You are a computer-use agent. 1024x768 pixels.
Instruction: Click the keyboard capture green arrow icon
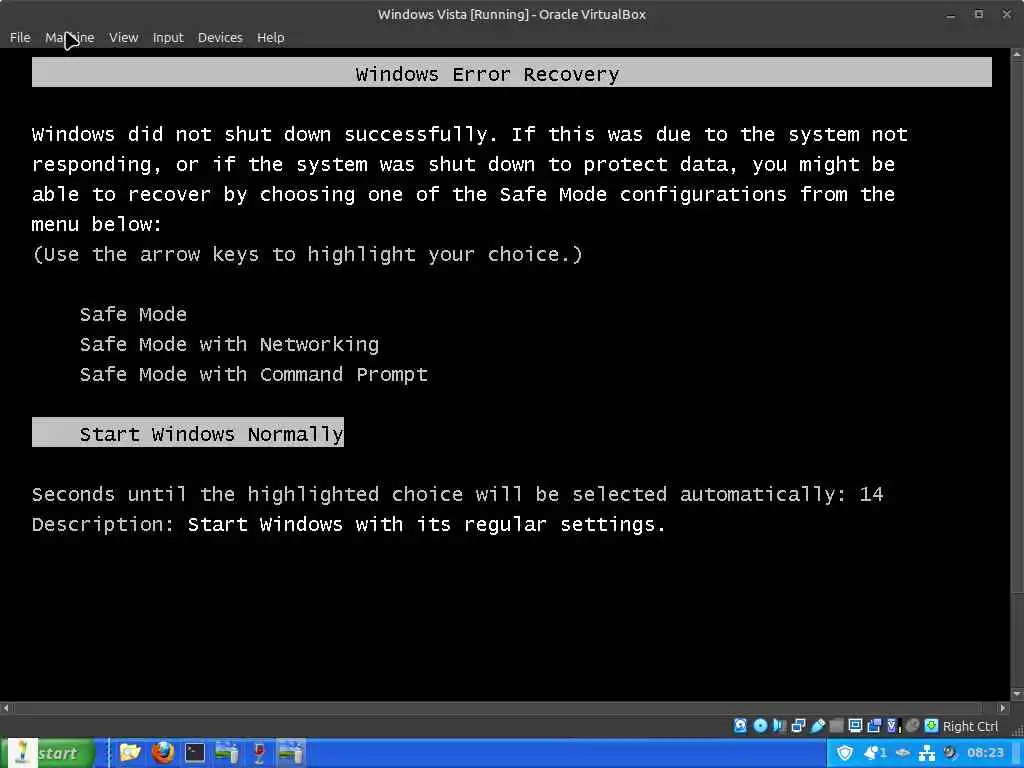point(931,726)
